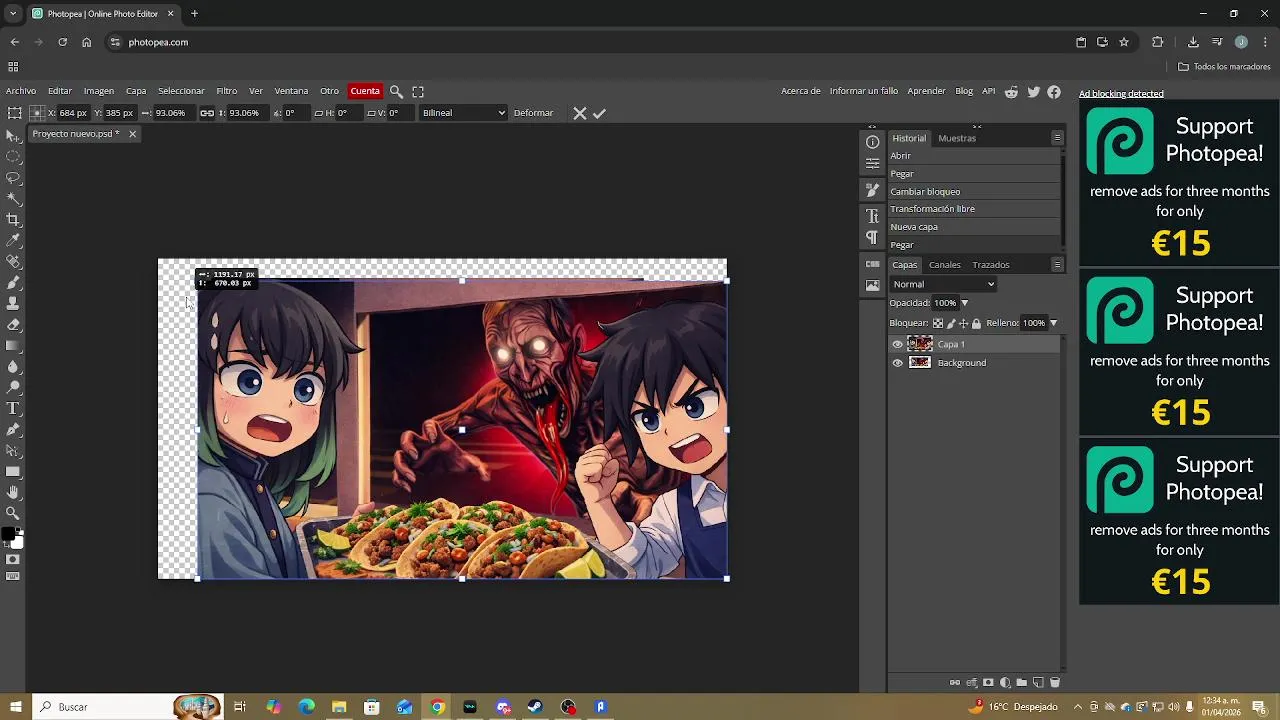
Task: Open the Historial panel options menu
Action: [1057, 138]
